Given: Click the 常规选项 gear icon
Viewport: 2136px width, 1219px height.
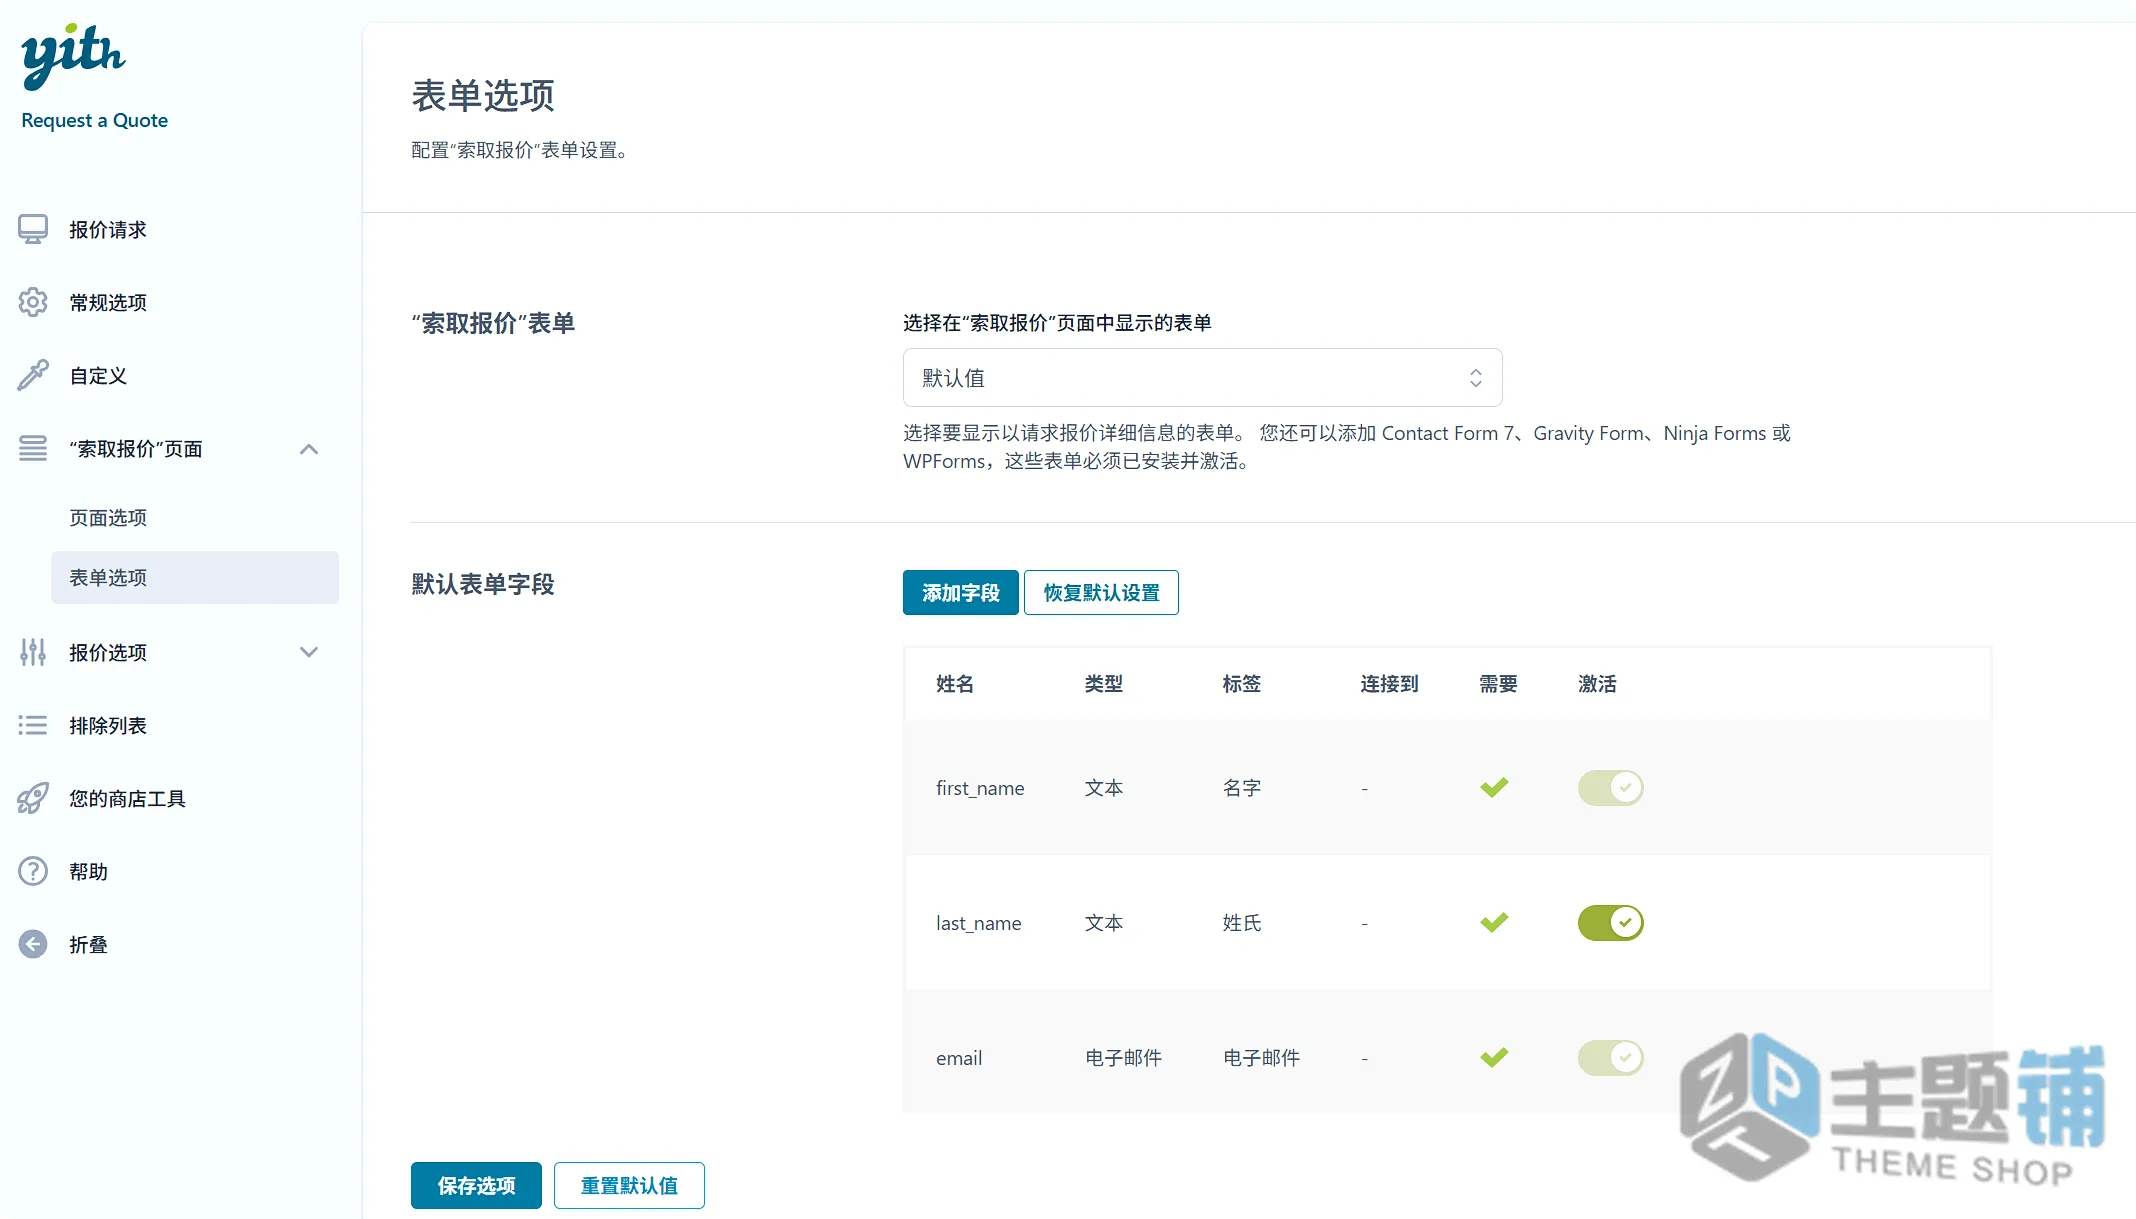Looking at the screenshot, I should (33, 302).
